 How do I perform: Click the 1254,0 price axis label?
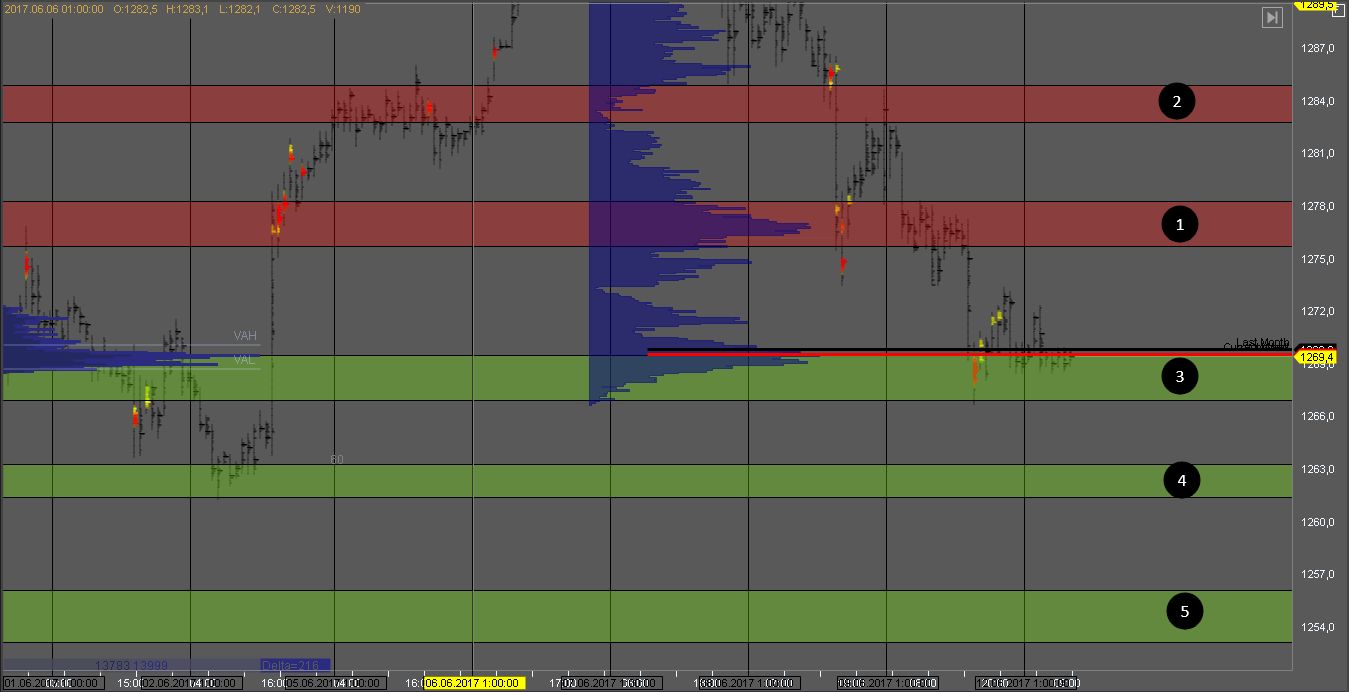[x=1319, y=627]
